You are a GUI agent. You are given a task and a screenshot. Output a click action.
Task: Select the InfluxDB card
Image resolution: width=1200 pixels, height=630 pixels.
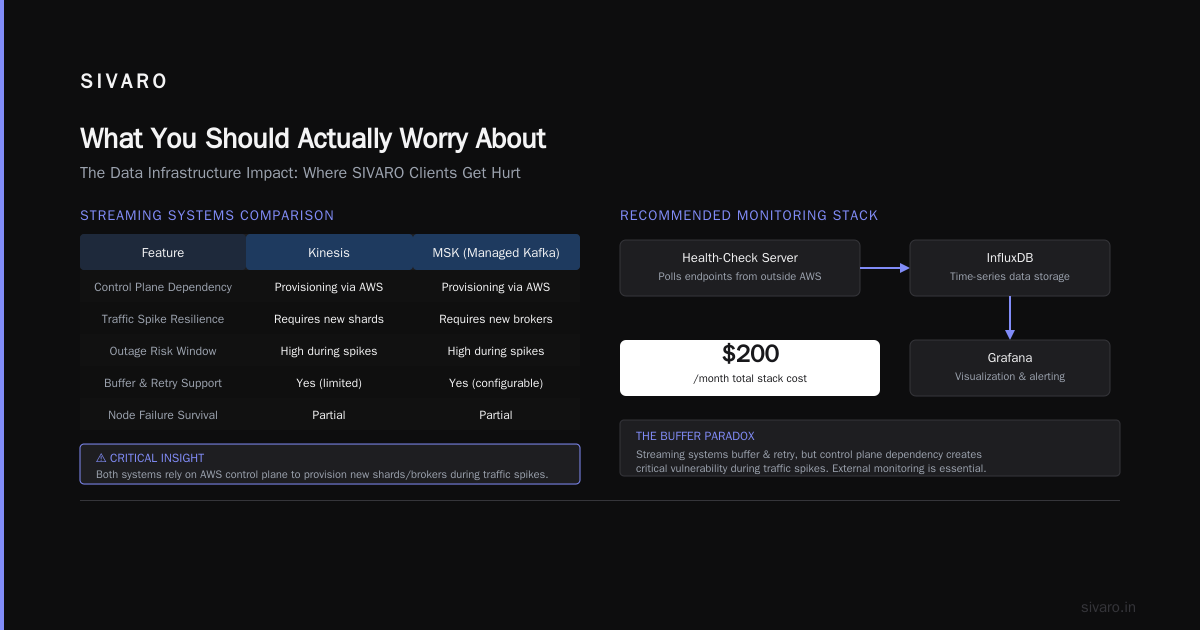(x=1010, y=268)
